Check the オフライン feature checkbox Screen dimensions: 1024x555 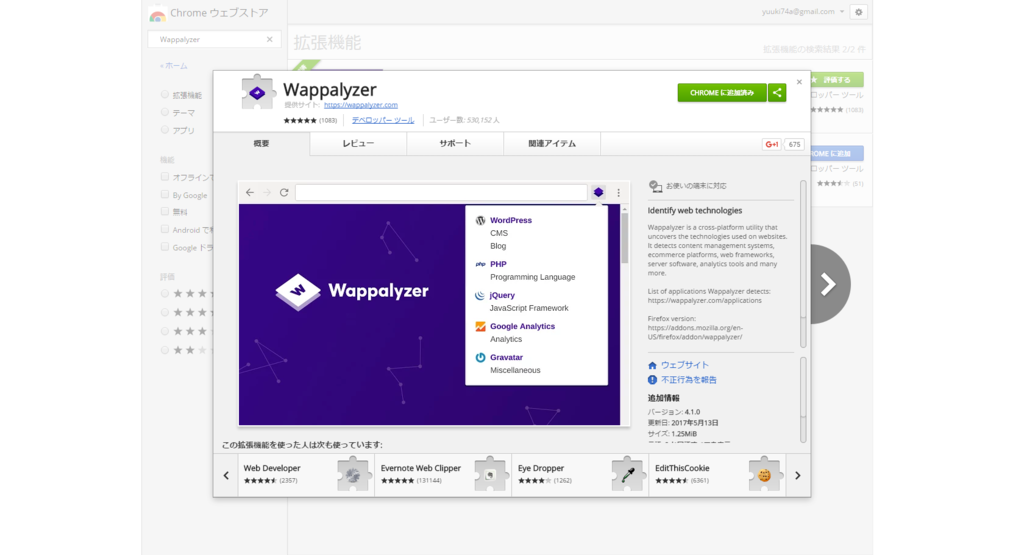tap(165, 177)
